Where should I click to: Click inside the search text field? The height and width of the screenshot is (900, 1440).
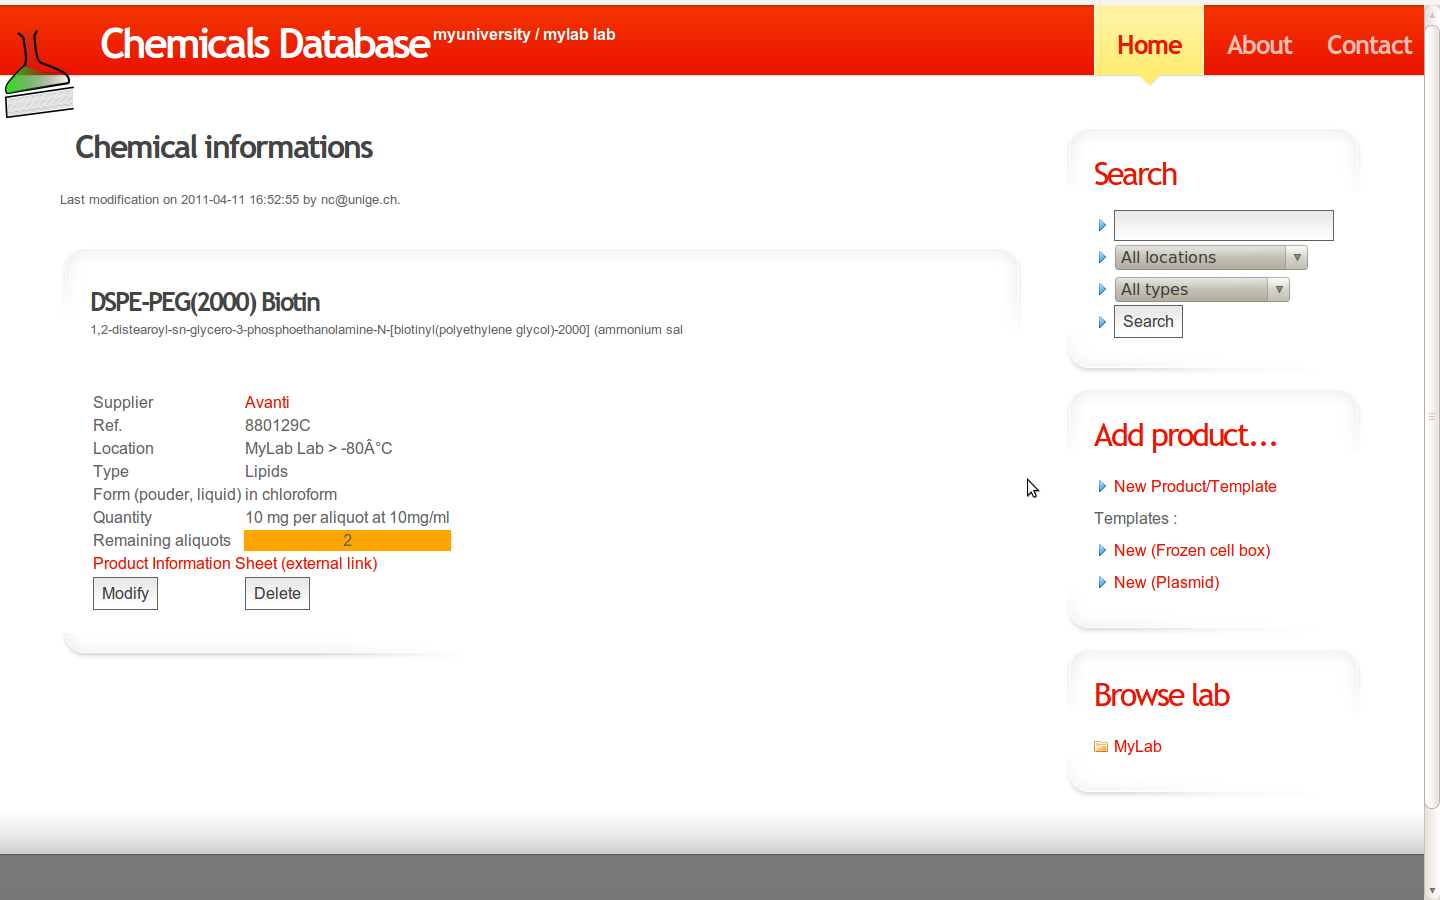1222,225
